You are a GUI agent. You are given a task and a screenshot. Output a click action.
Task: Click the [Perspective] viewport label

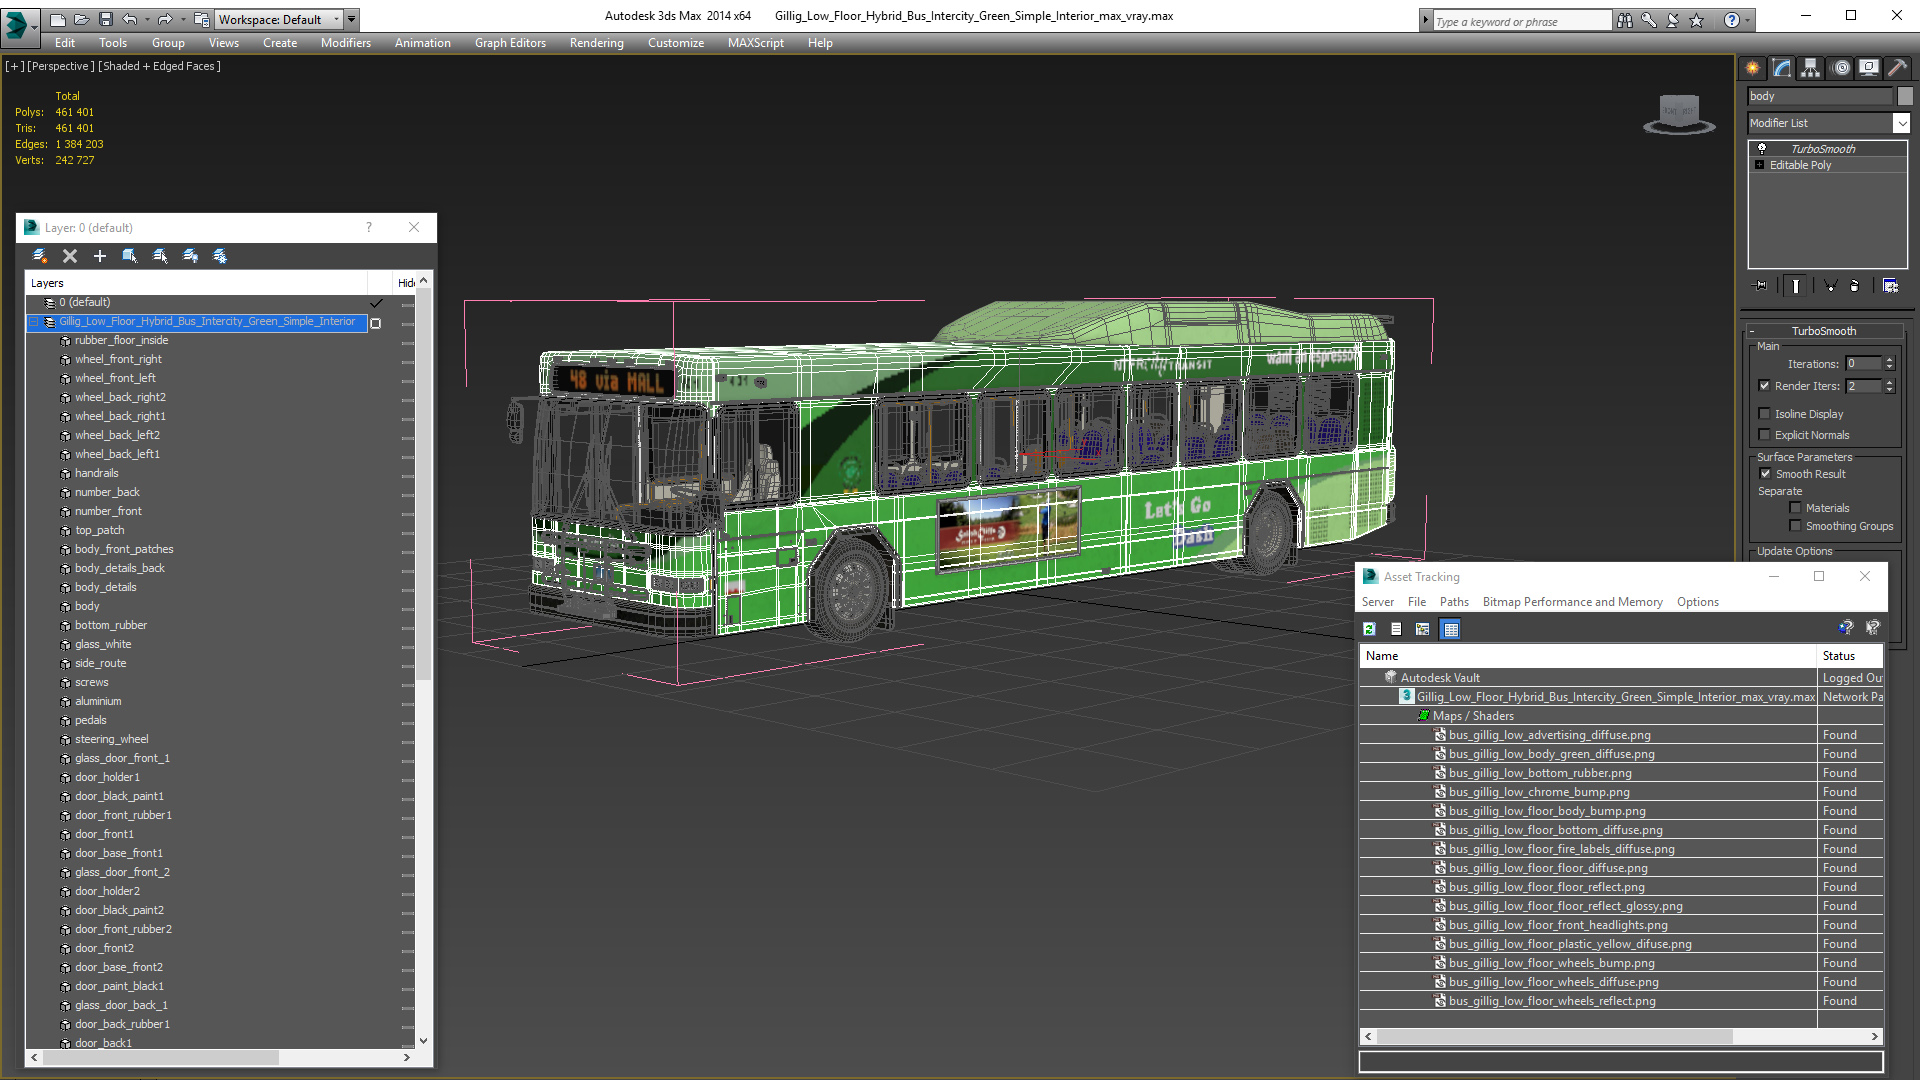(x=61, y=66)
